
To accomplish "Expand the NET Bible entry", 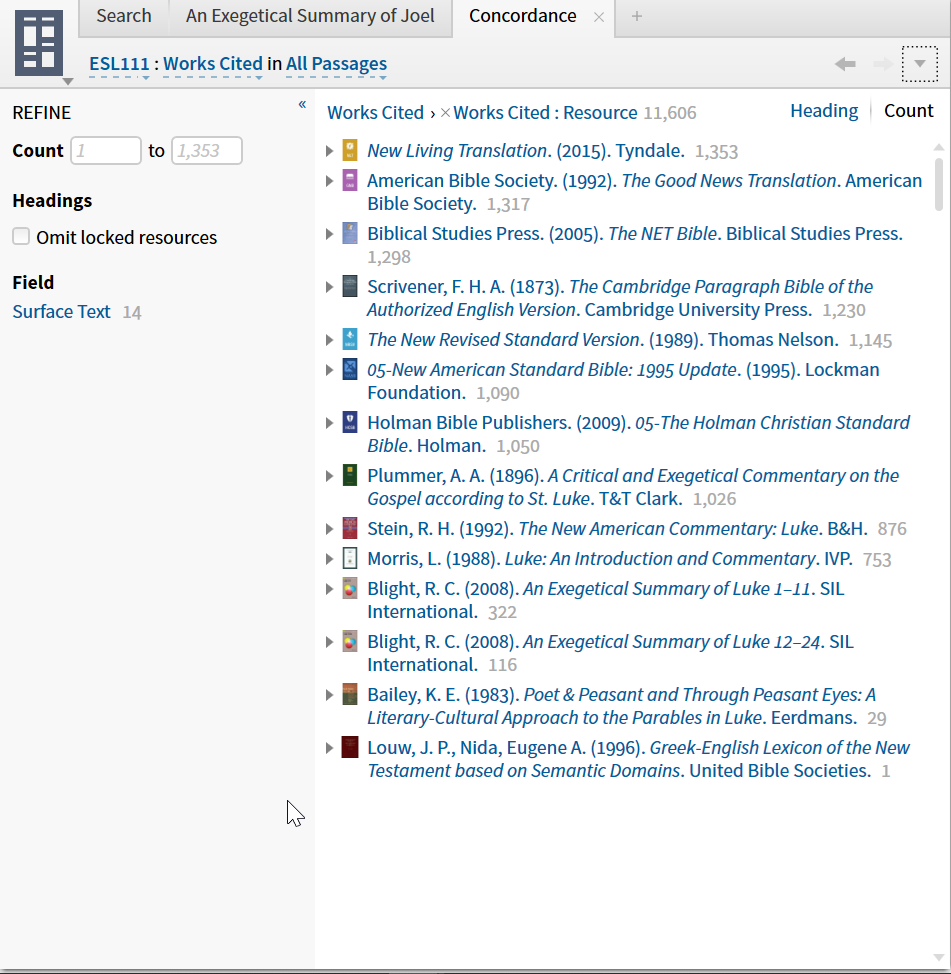I will (x=330, y=233).
